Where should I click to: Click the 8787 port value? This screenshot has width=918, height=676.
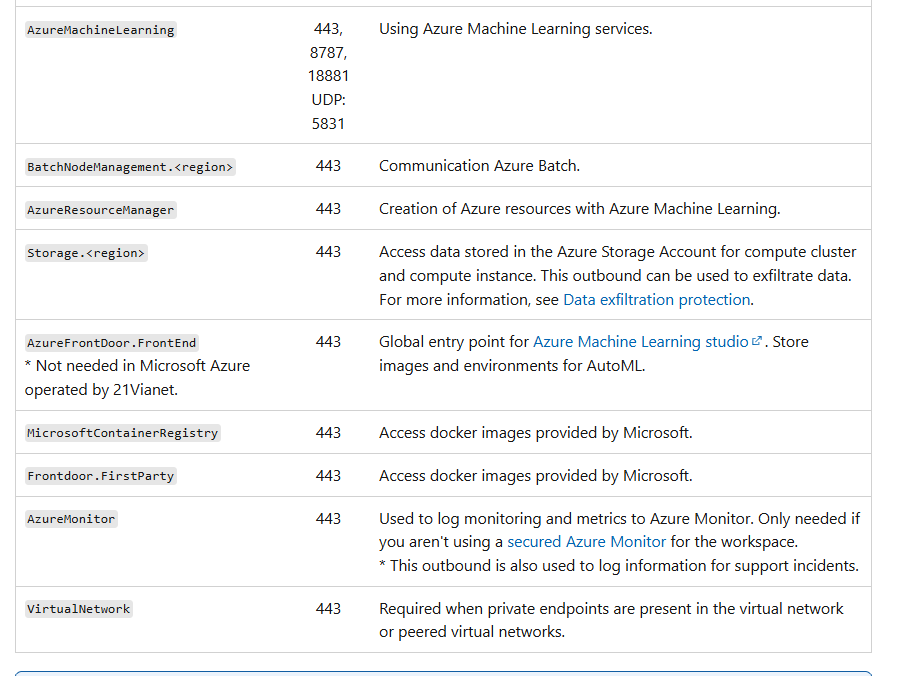(328, 53)
